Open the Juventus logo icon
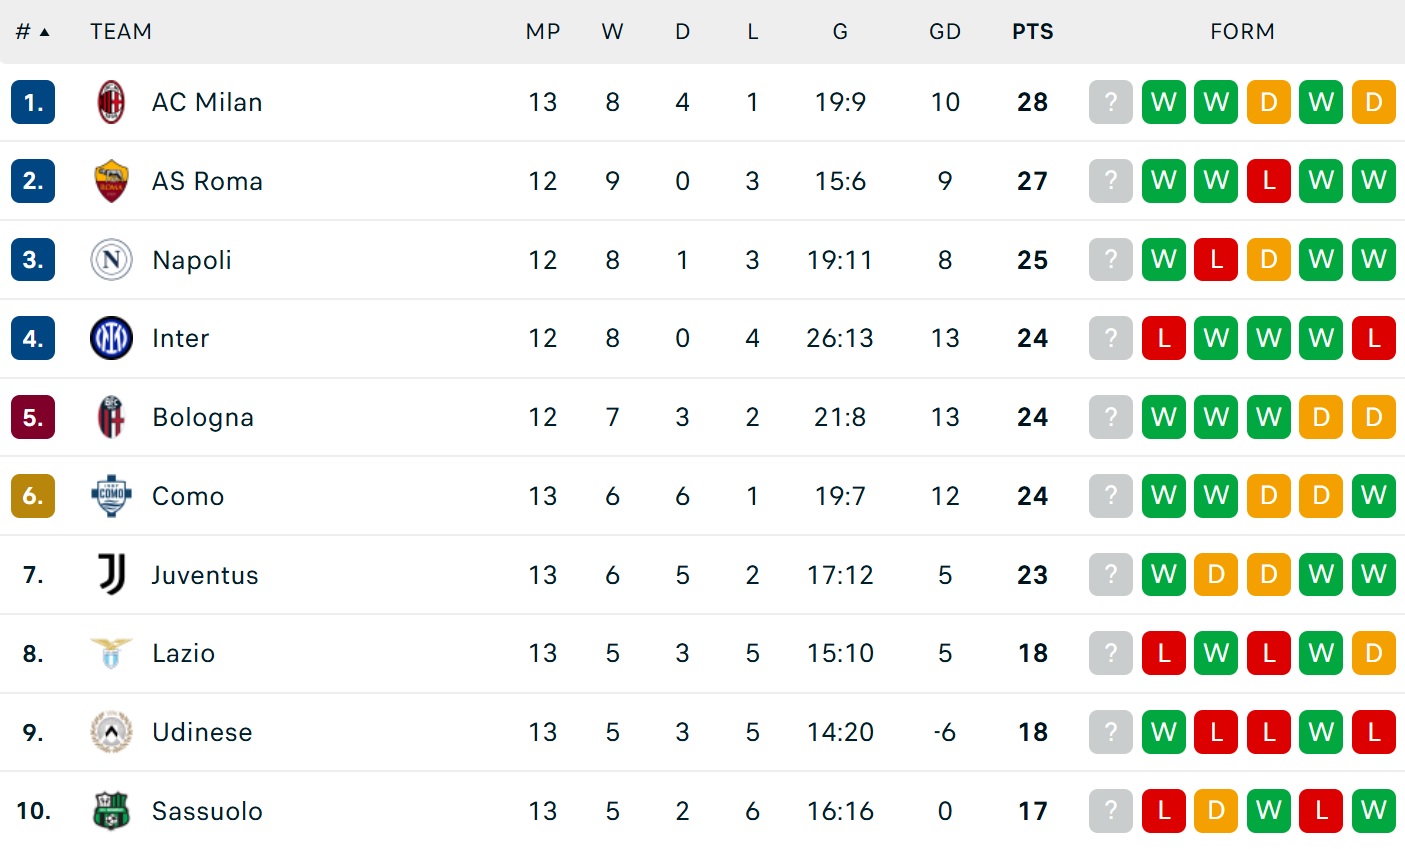 pos(111,575)
